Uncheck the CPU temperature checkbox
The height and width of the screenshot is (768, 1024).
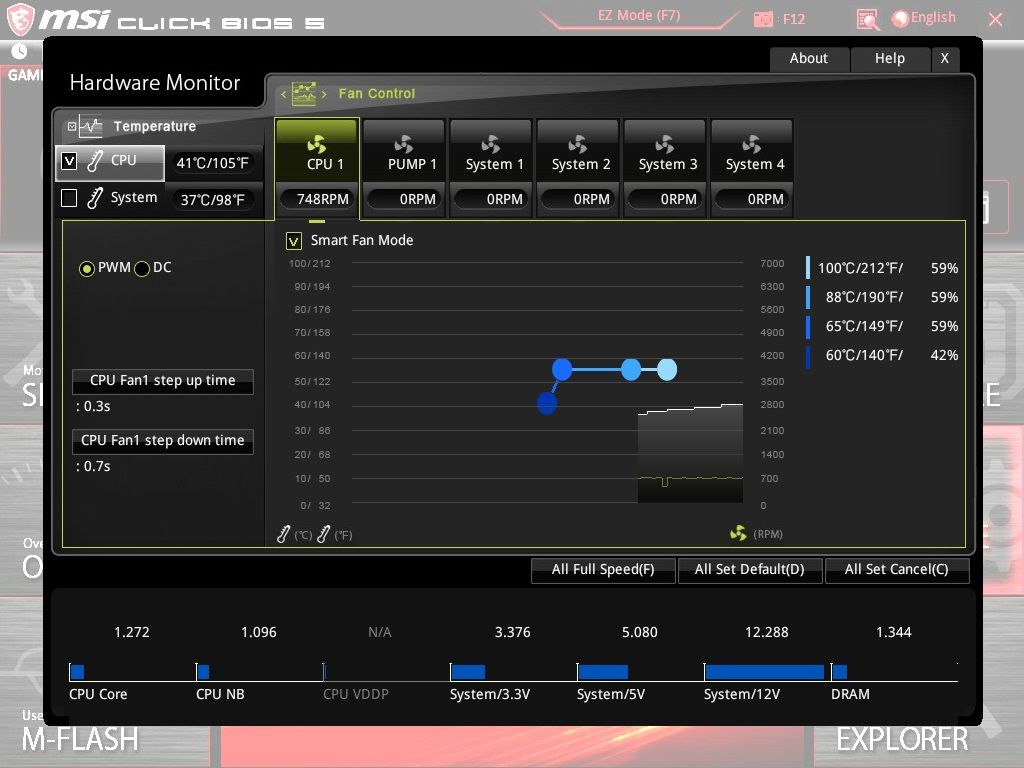pos(69,161)
